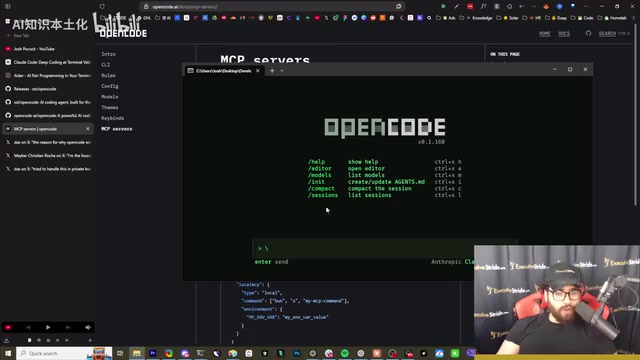
Task: Click New Tab in browser sidebar
Action: click(x=19, y=36)
